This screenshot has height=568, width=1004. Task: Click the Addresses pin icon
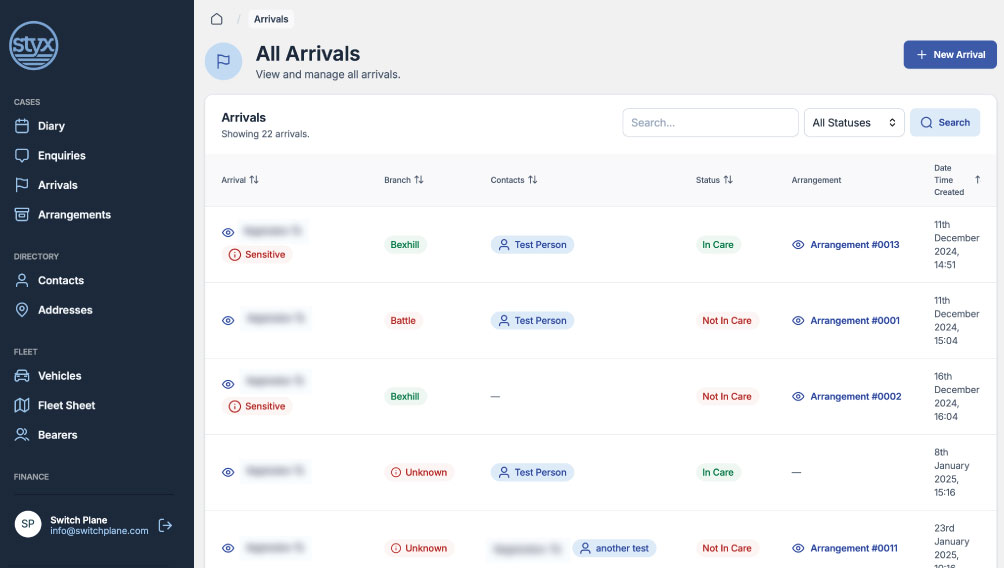coord(22,310)
